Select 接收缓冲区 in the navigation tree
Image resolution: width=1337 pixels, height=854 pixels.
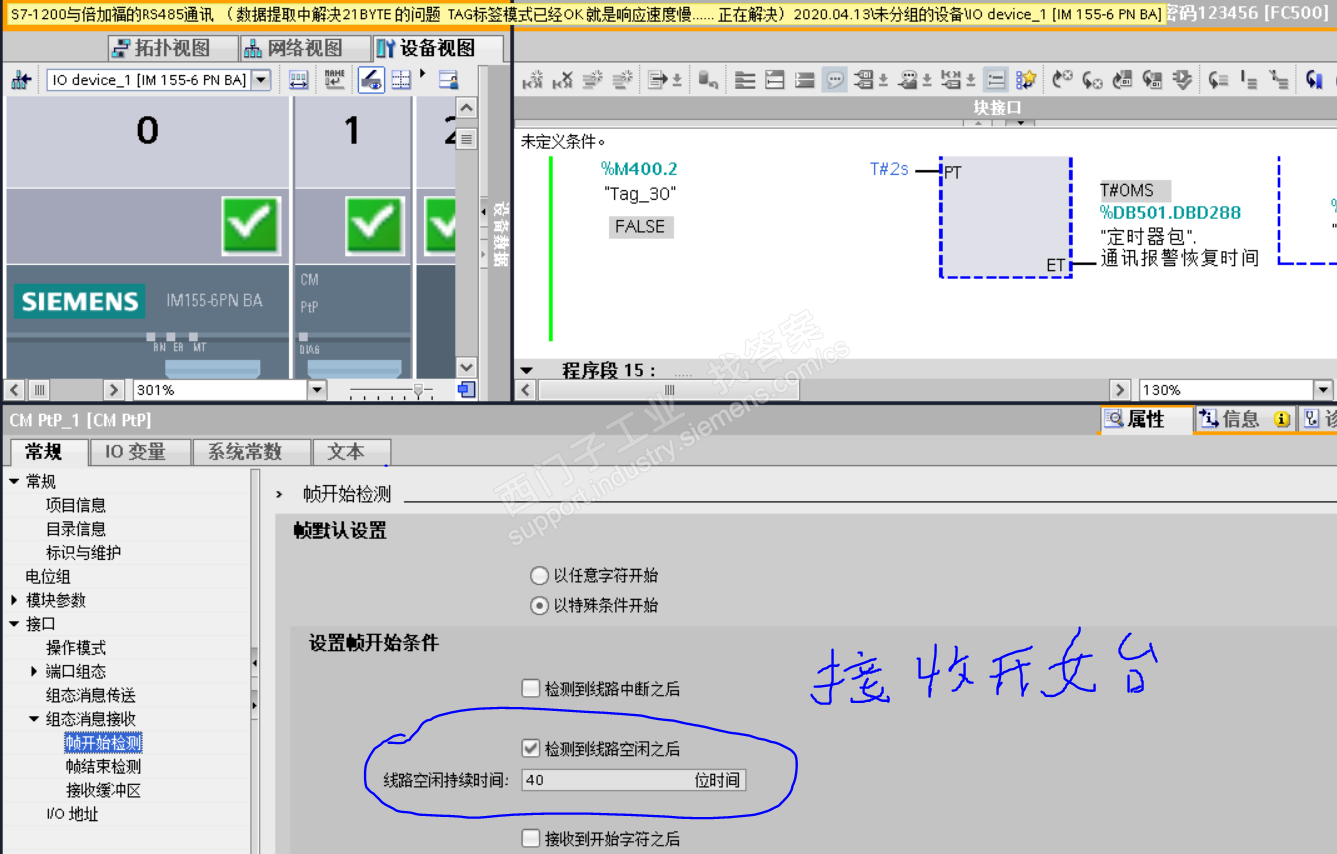coord(104,791)
